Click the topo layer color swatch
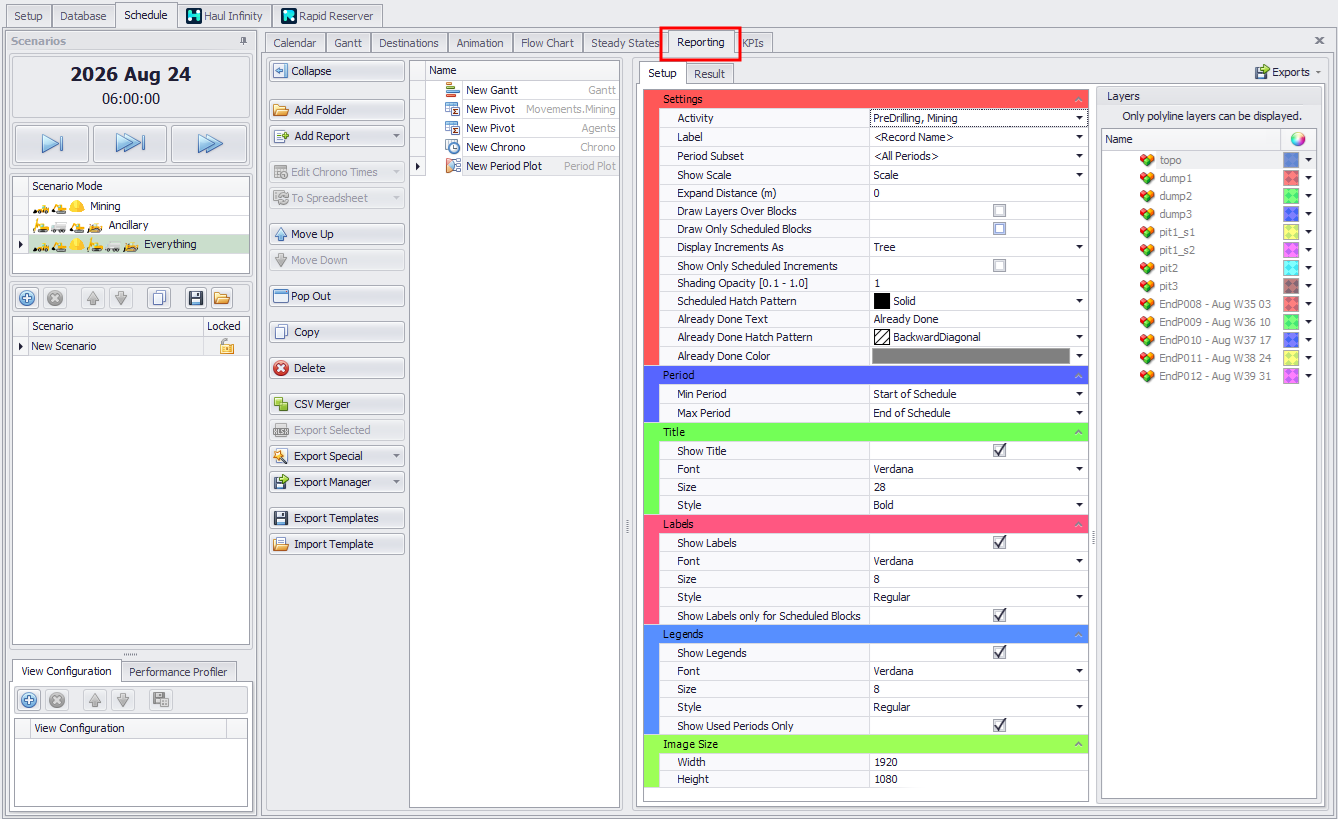Viewport: 1342px width, 819px height. click(x=1291, y=160)
